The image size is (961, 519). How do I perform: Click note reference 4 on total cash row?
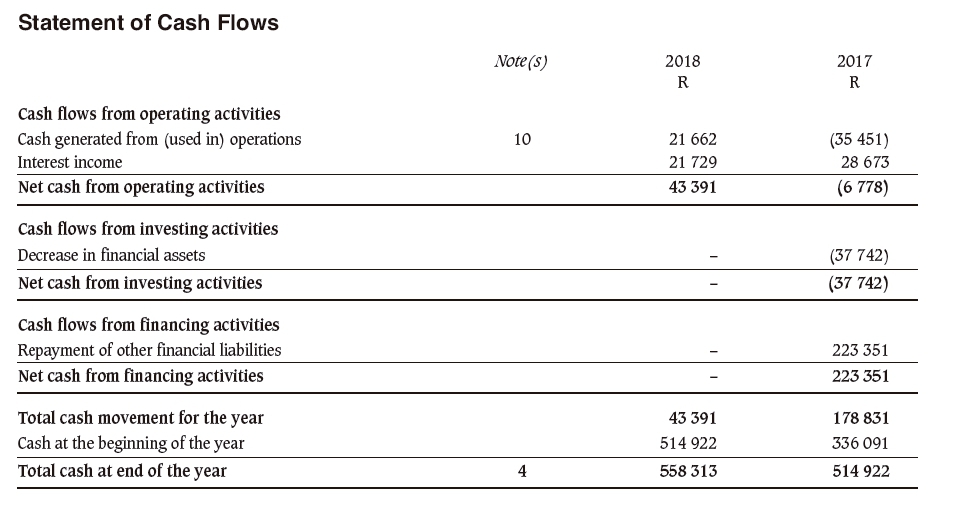pos(522,471)
